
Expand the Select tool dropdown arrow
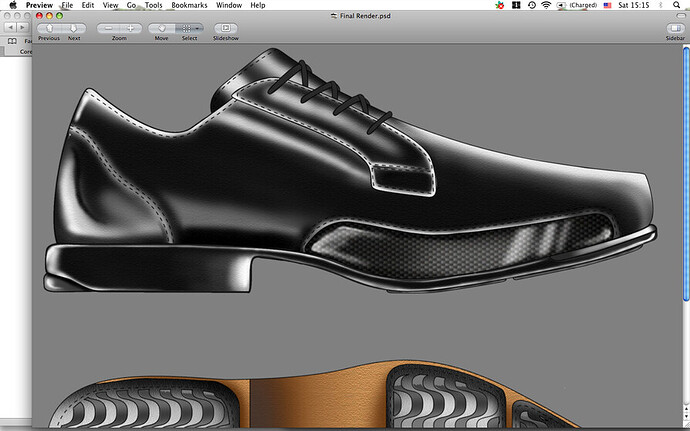pyautogui.click(x=197, y=28)
